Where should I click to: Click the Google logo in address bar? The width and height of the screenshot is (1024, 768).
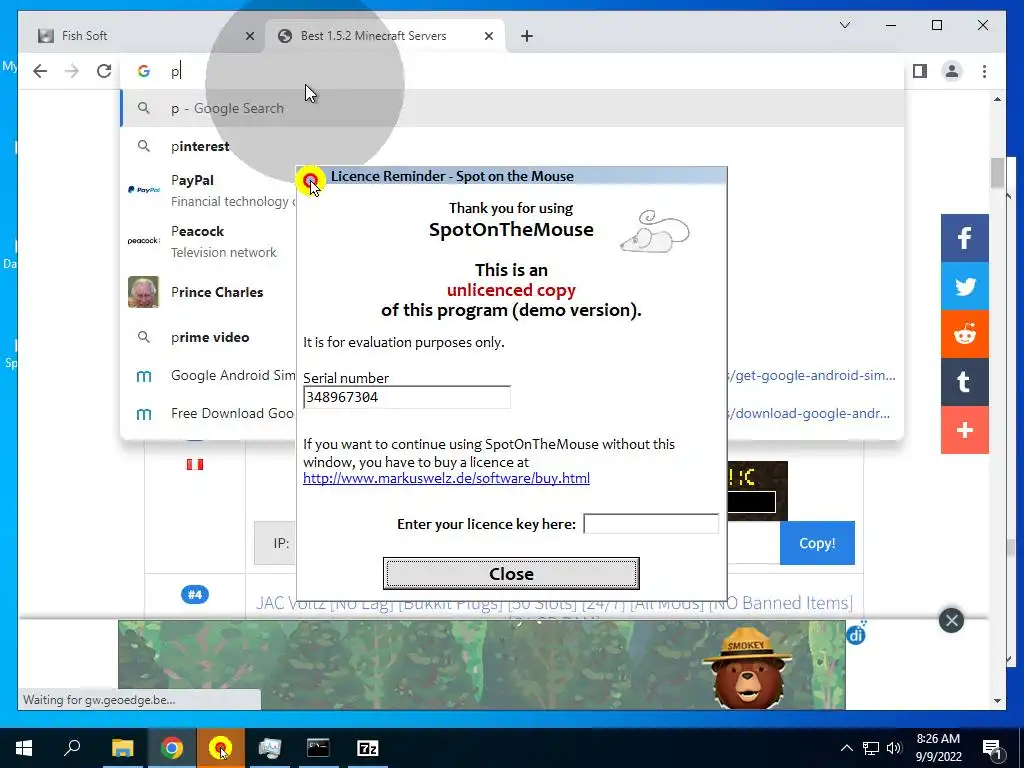[144, 71]
